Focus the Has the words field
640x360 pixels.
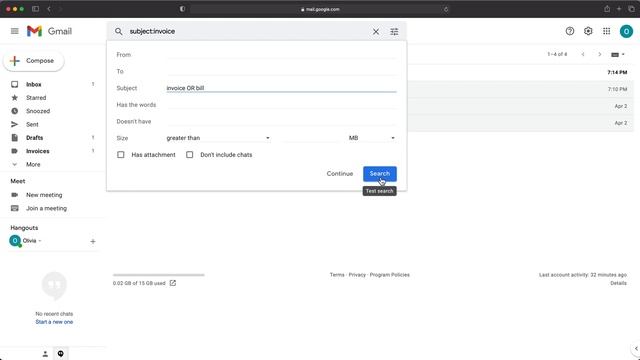[x=281, y=105]
